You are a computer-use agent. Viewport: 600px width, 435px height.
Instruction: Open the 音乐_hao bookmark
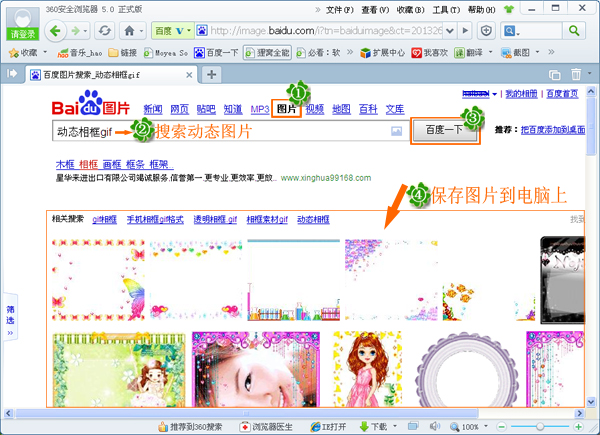(x=80, y=53)
